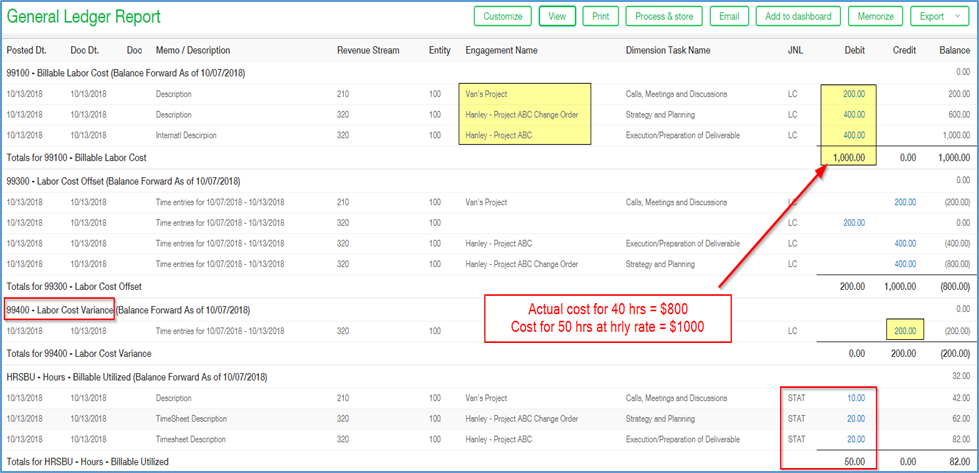Viewport: 979px width, 473px height.
Task: Select Totals for 99400 - Labor Cost Variance
Action: coord(79,353)
